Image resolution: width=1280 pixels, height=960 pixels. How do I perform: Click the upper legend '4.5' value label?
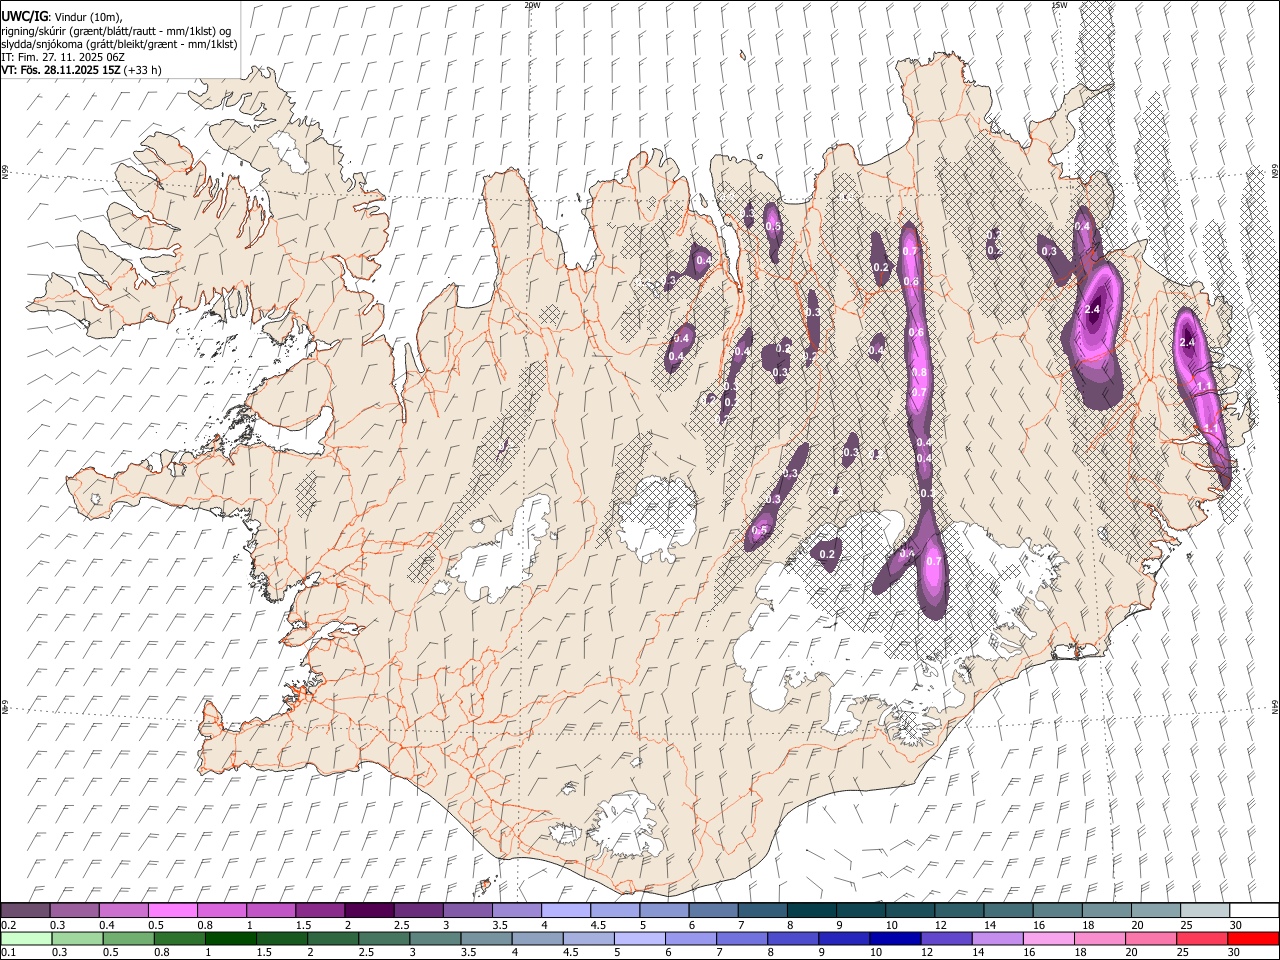598,925
